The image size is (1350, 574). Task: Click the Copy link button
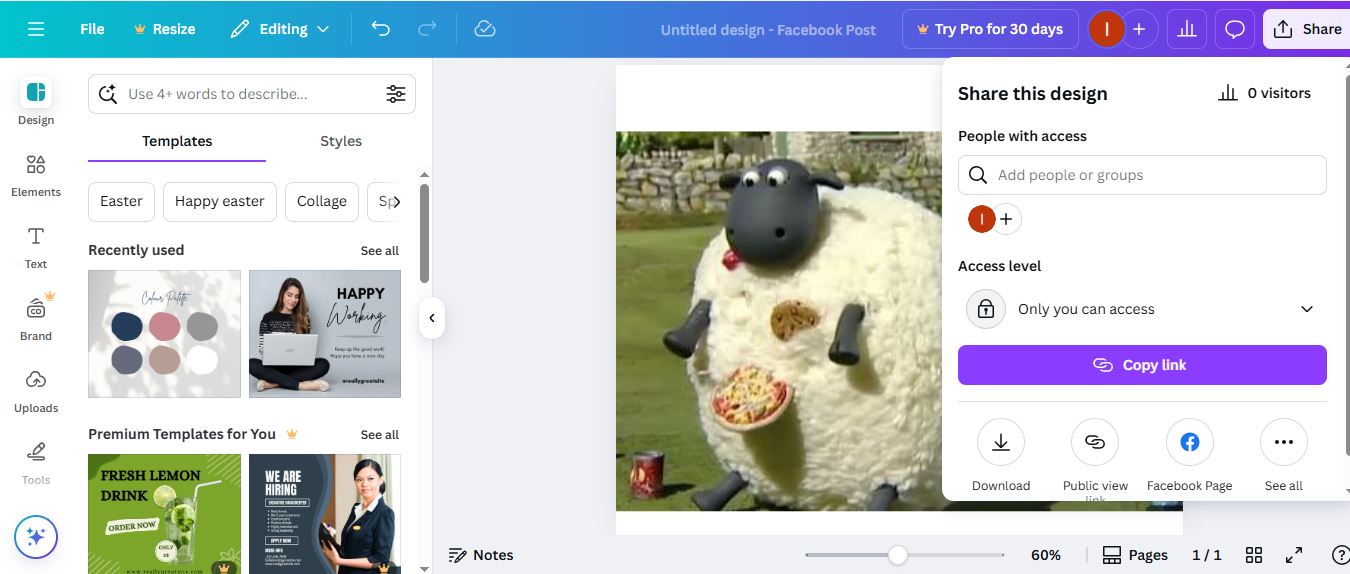coord(1142,365)
